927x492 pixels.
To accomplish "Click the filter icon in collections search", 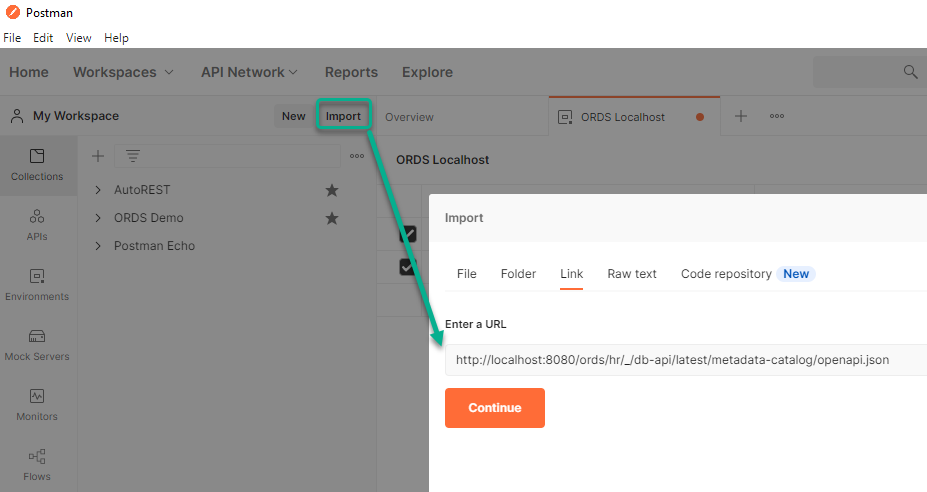I will coord(132,156).
